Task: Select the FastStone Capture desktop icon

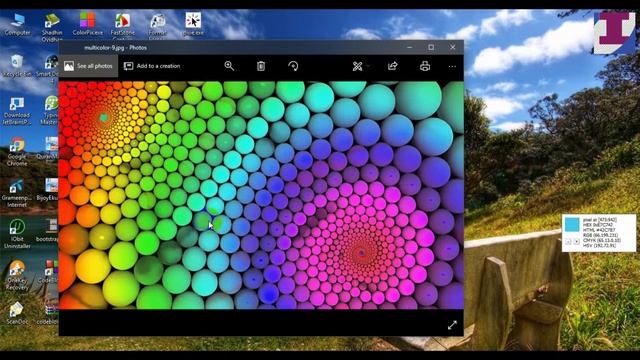Action: pos(122,27)
